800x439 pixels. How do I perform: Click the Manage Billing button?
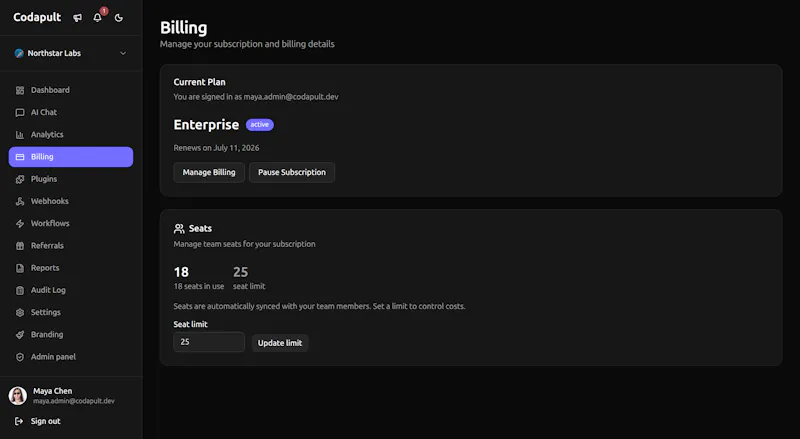click(209, 173)
